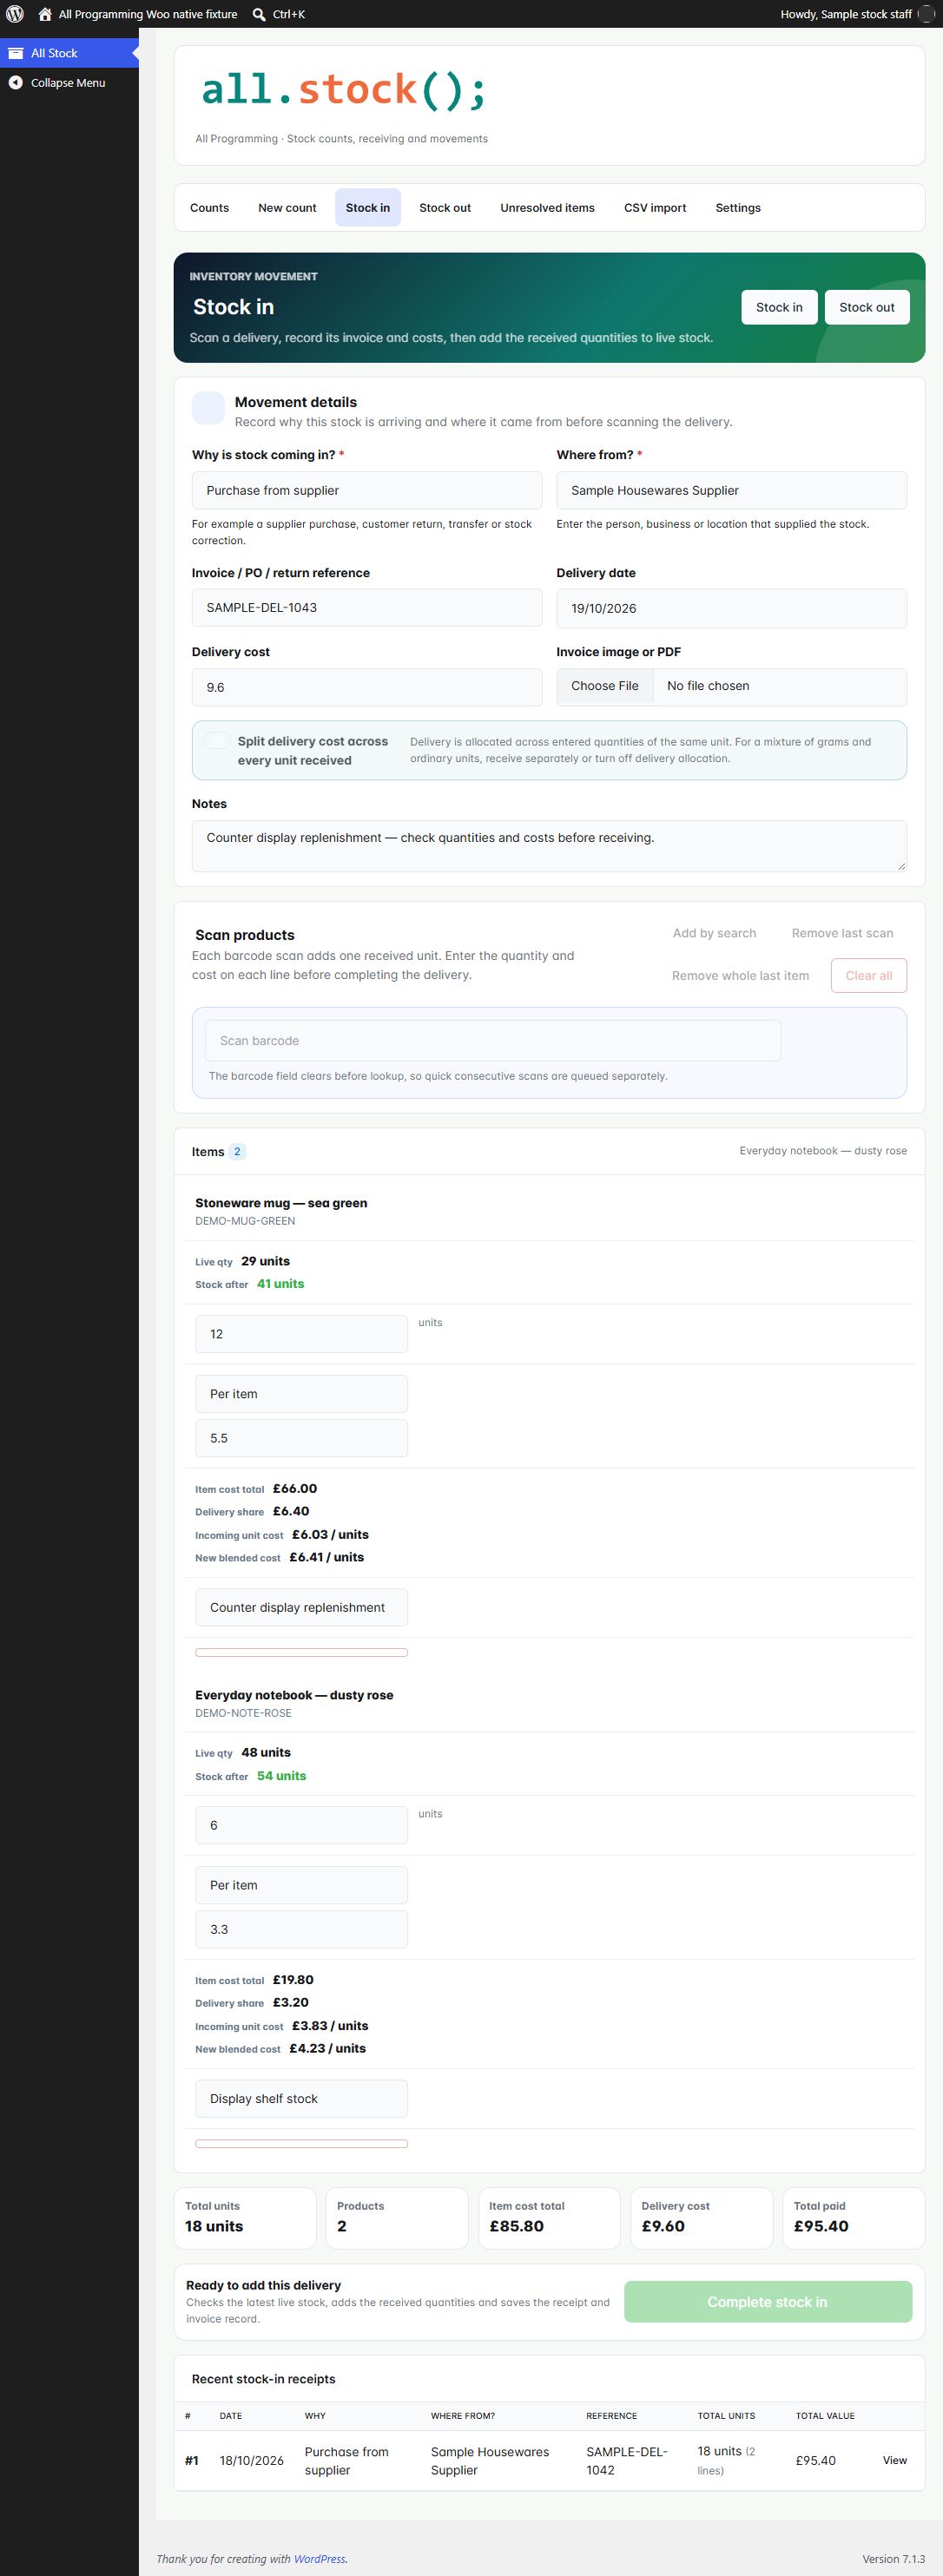Click the Invoice / PO reference field

[367, 608]
